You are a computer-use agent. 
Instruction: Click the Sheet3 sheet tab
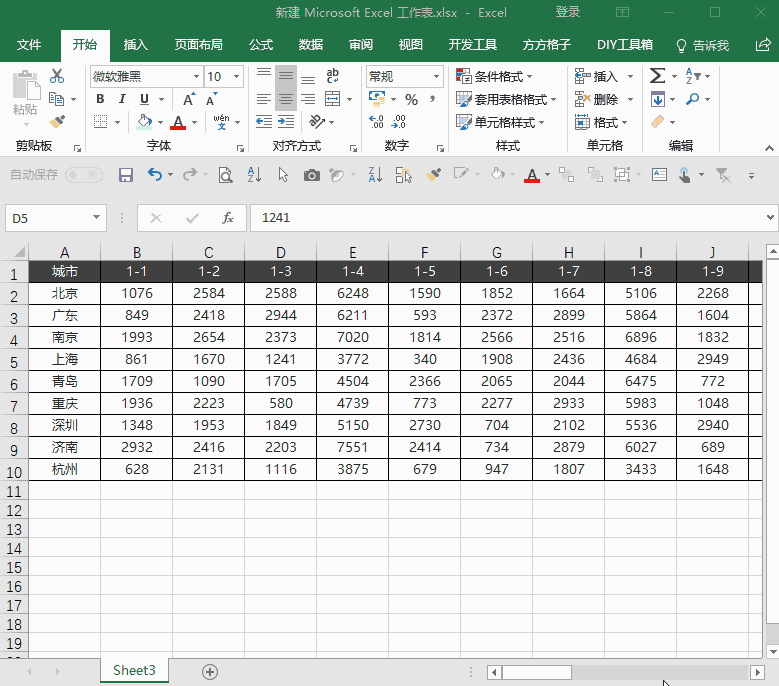click(x=134, y=671)
